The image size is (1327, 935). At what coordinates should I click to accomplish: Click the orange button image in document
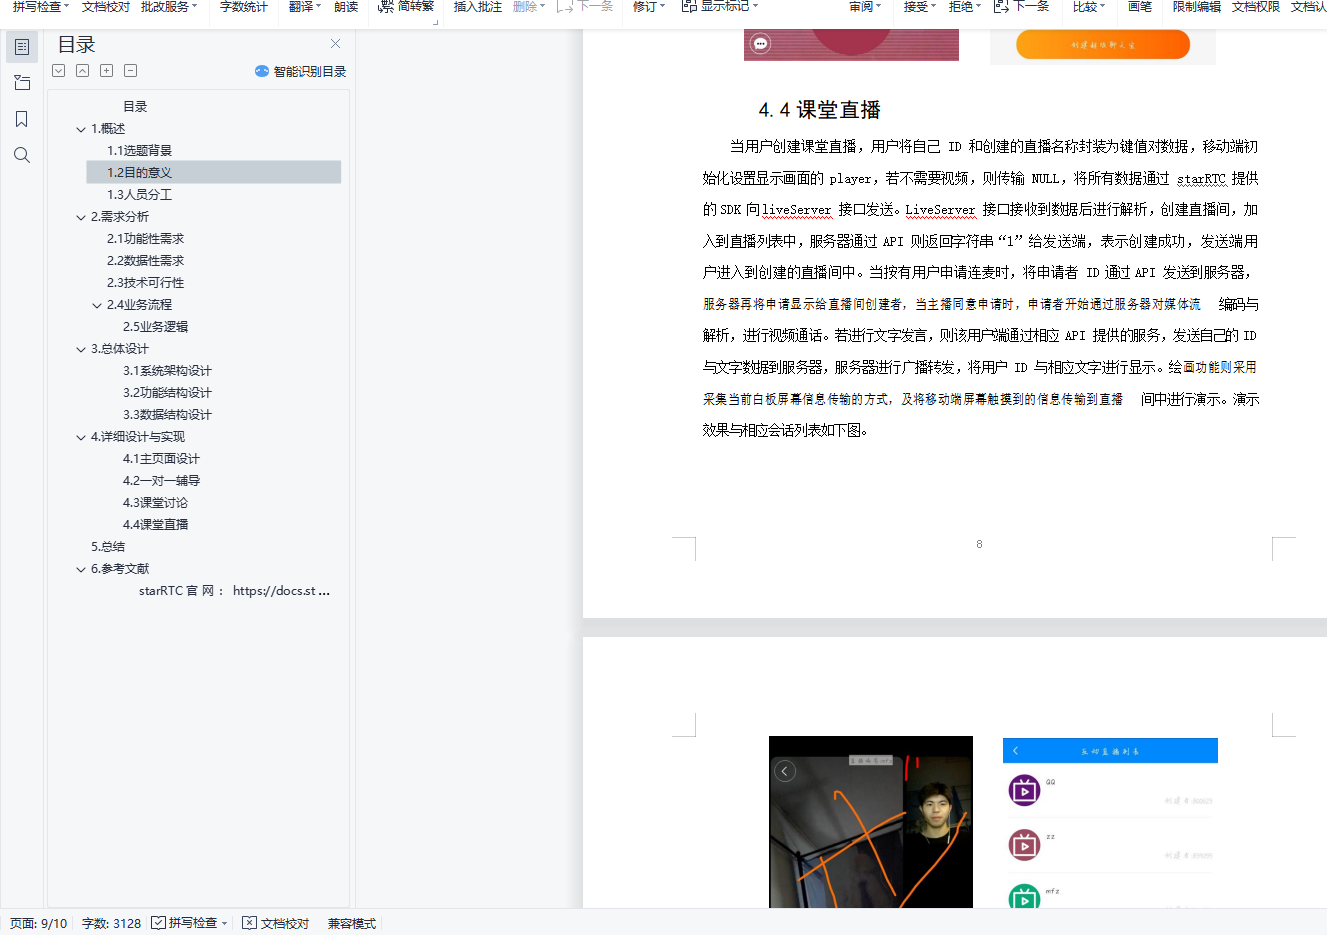point(1103,45)
